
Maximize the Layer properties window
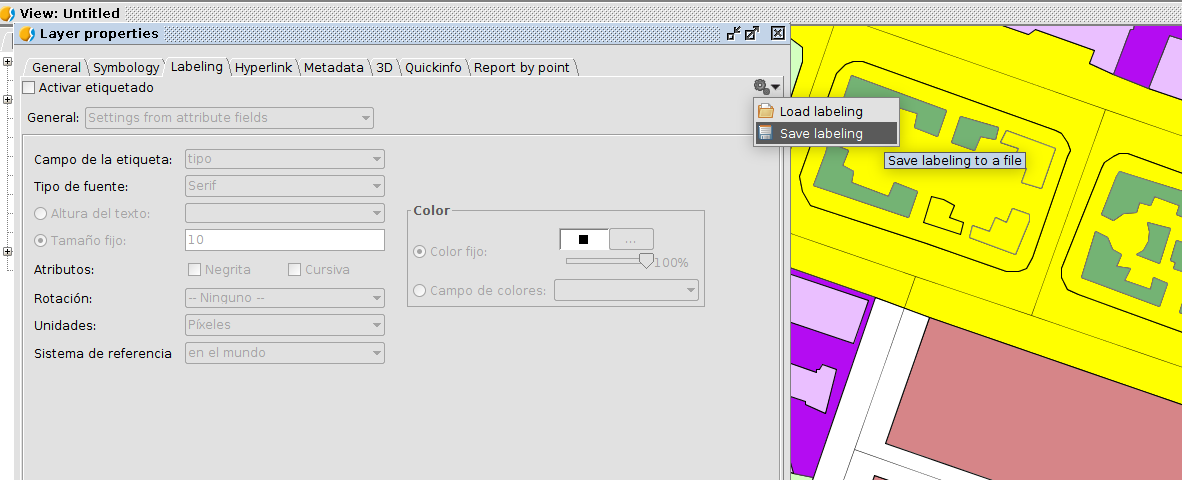[x=752, y=34]
